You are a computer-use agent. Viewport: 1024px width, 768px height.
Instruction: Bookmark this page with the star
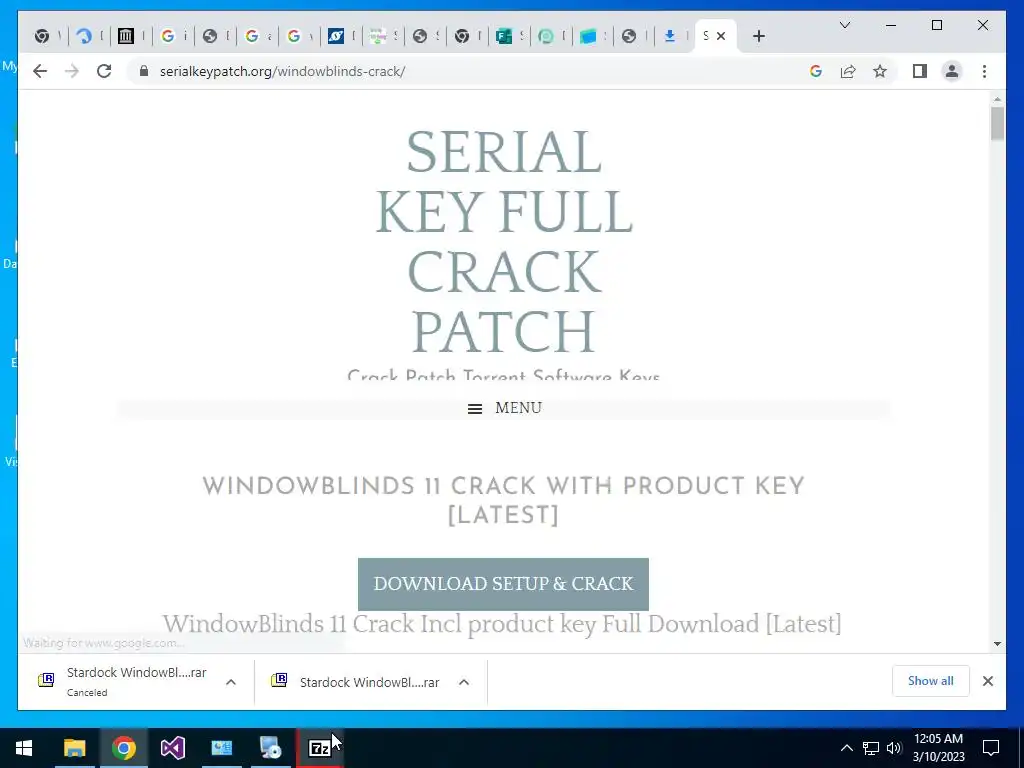(880, 71)
